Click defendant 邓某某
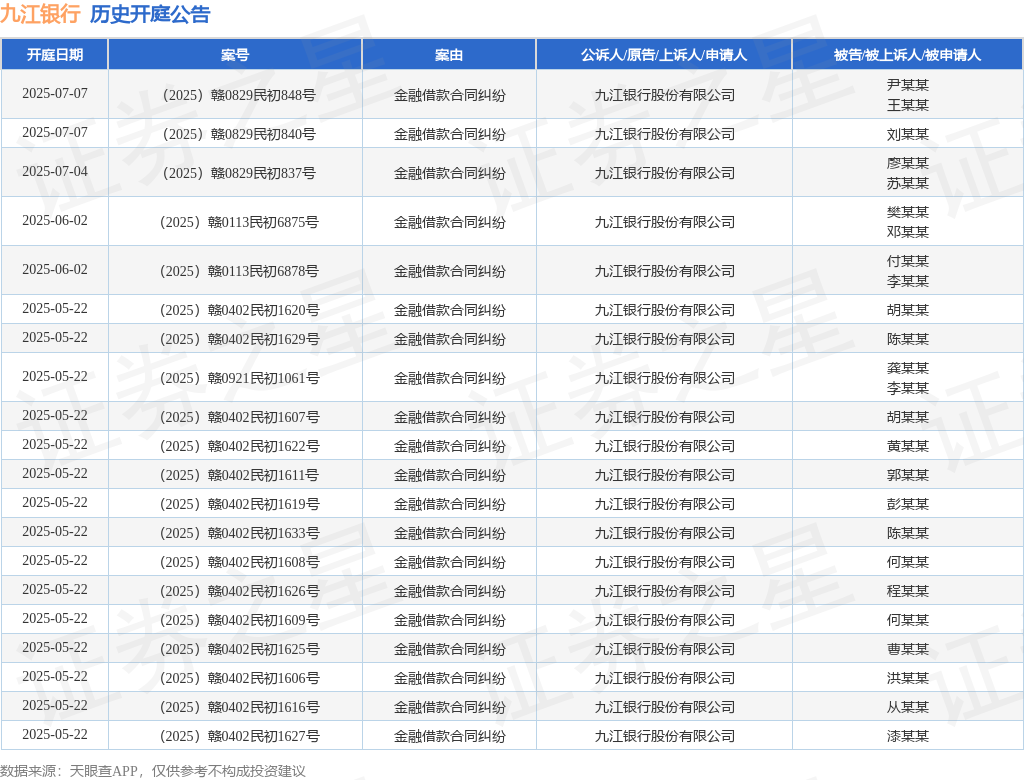Viewport: 1024px width, 780px height. [x=908, y=232]
